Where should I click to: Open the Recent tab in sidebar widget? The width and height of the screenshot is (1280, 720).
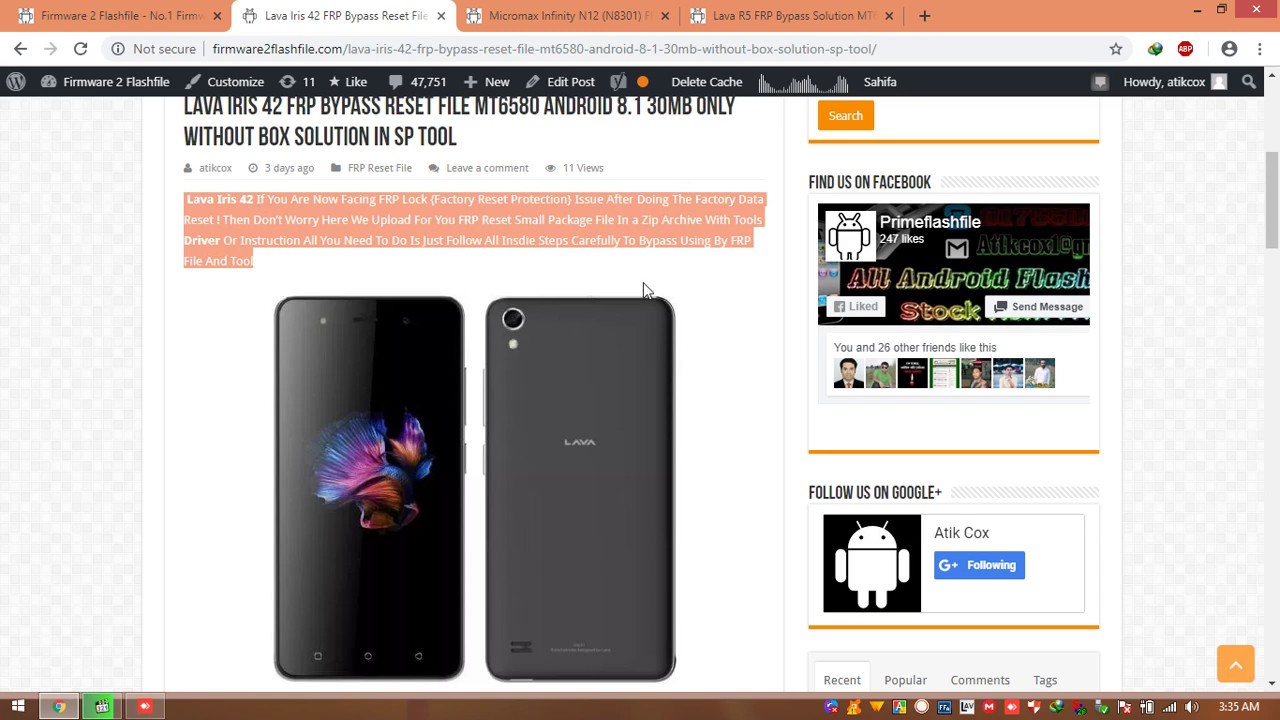(x=842, y=680)
